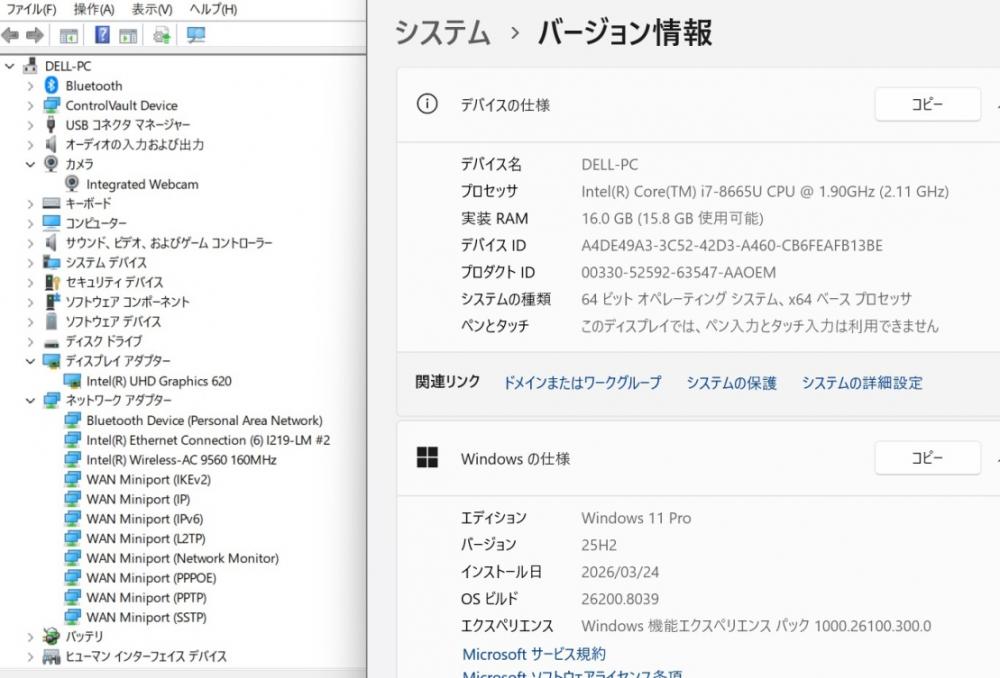Select サウンド、ビデオ、およびゲーム コントローラー category
Viewport: 1000px width, 678px height.
point(169,243)
